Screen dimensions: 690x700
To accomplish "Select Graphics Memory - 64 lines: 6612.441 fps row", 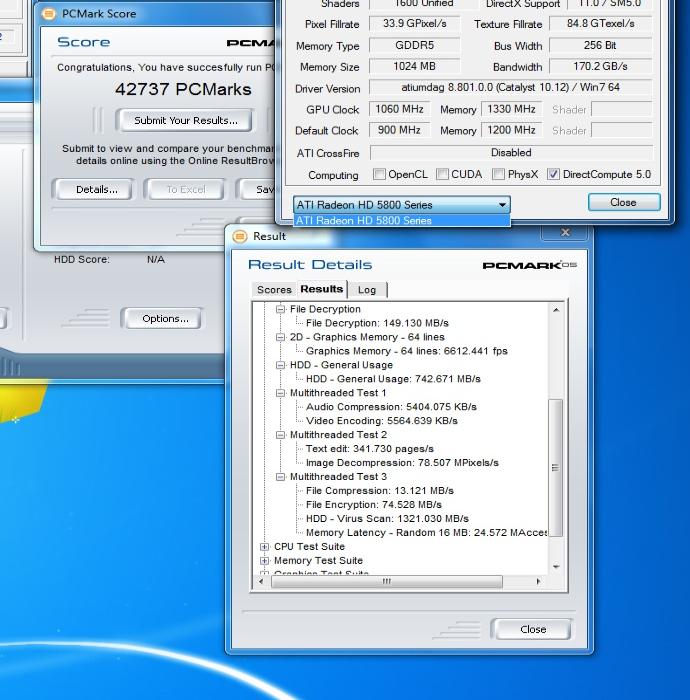I will point(407,351).
